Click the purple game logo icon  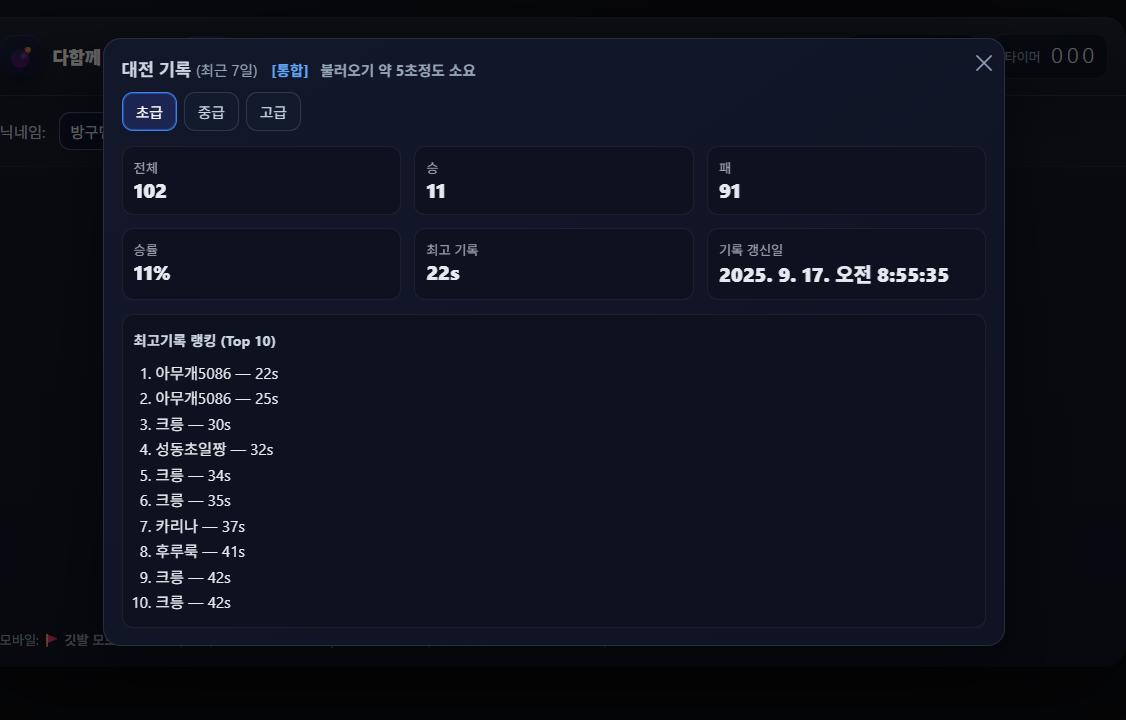[x=22, y=57]
